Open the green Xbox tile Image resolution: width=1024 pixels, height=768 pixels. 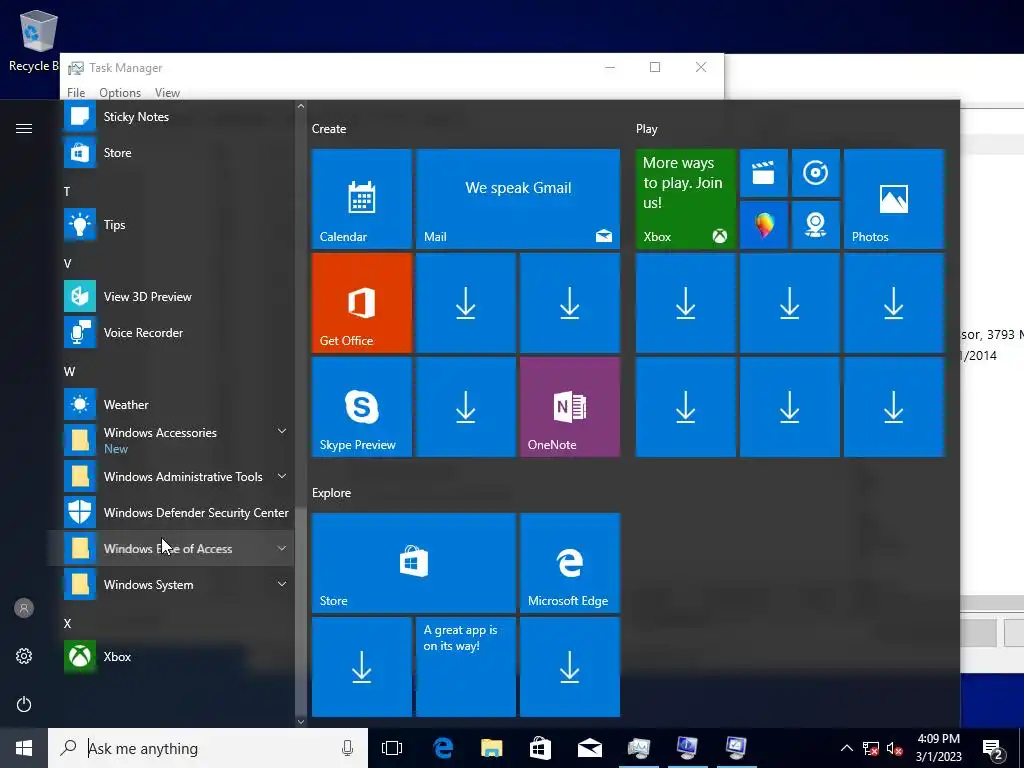[x=686, y=199]
